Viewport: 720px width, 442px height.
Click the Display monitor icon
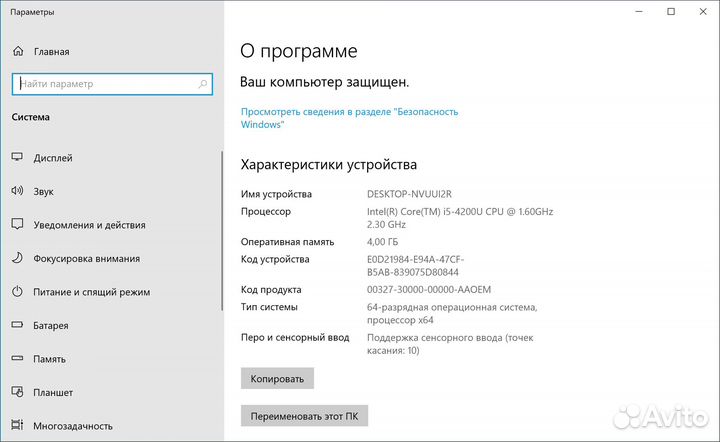coord(17,158)
